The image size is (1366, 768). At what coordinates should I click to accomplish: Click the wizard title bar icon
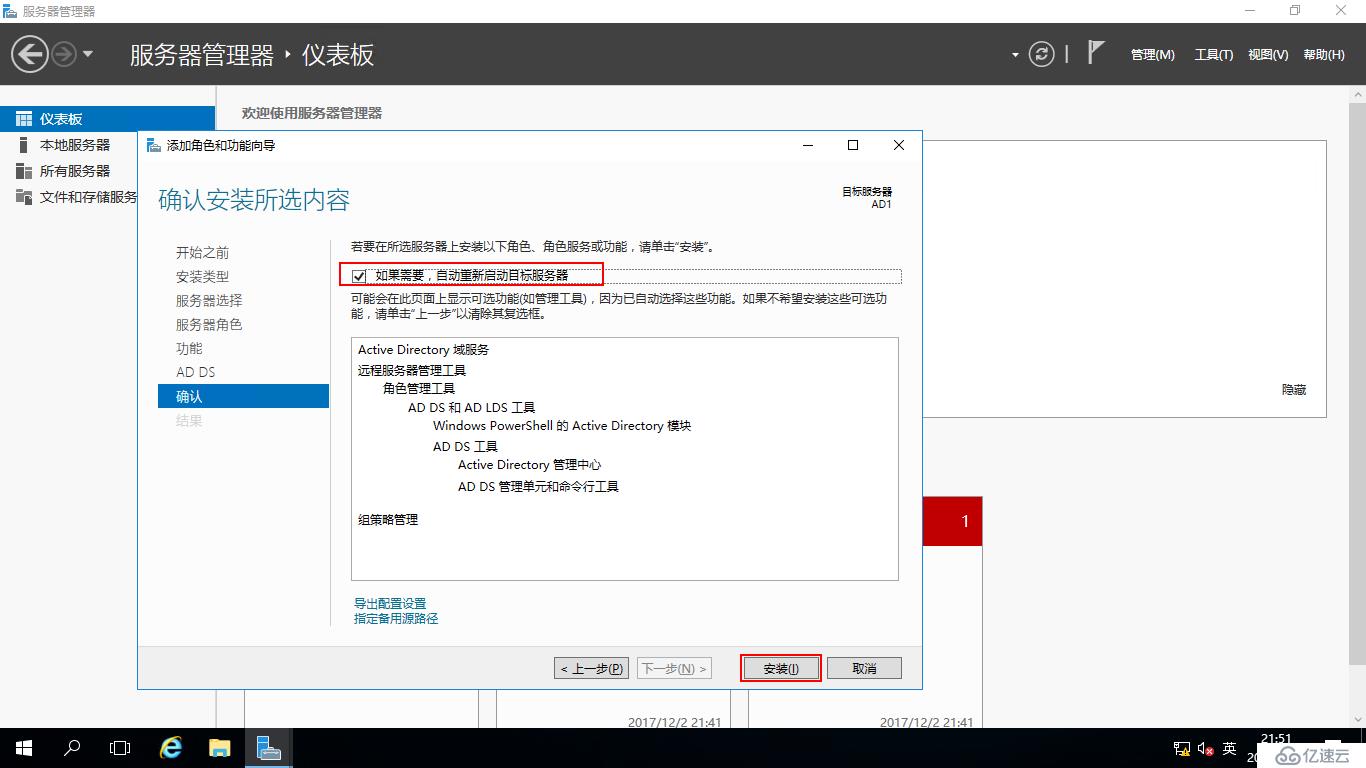tap(153, 145)
